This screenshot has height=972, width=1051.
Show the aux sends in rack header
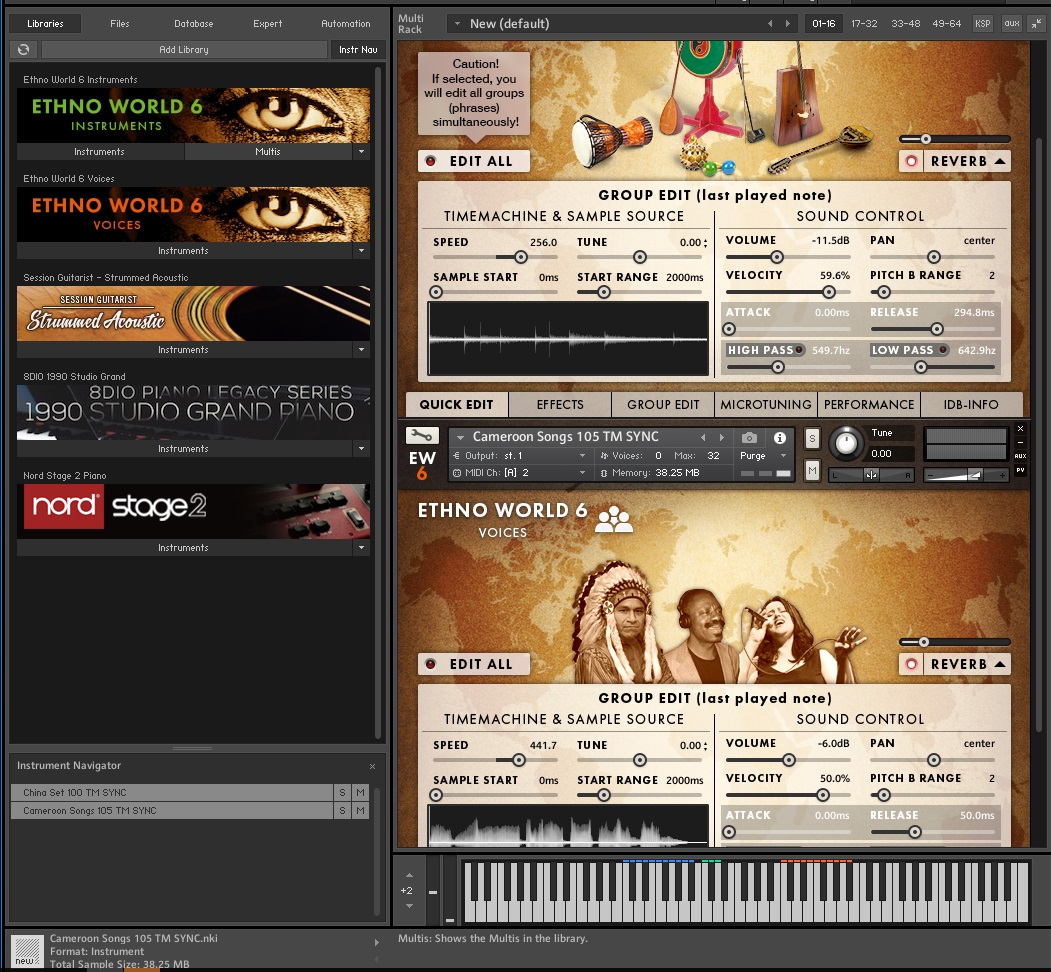tap(1011, 23)
